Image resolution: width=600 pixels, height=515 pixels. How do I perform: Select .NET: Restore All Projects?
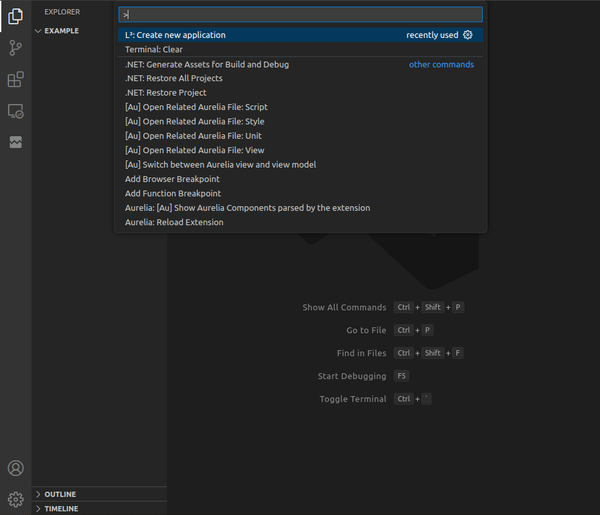[300, 78]
